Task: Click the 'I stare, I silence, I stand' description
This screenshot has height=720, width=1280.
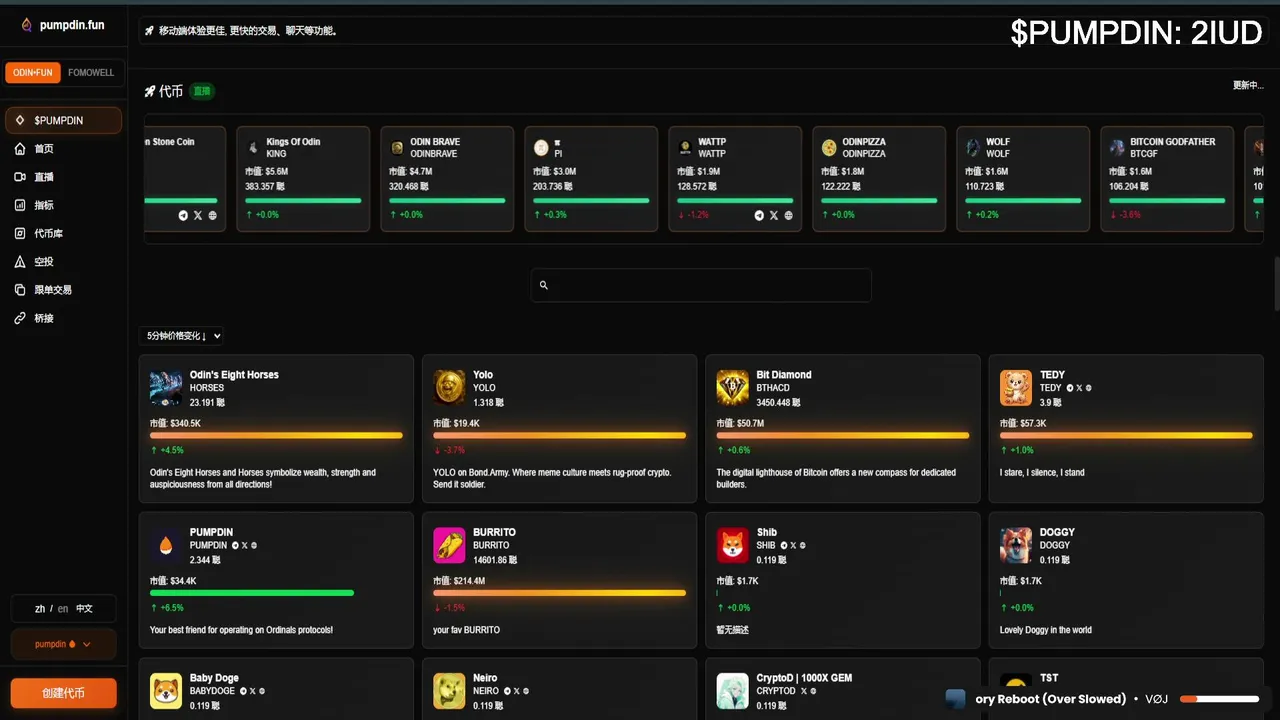Action: 1042,473
